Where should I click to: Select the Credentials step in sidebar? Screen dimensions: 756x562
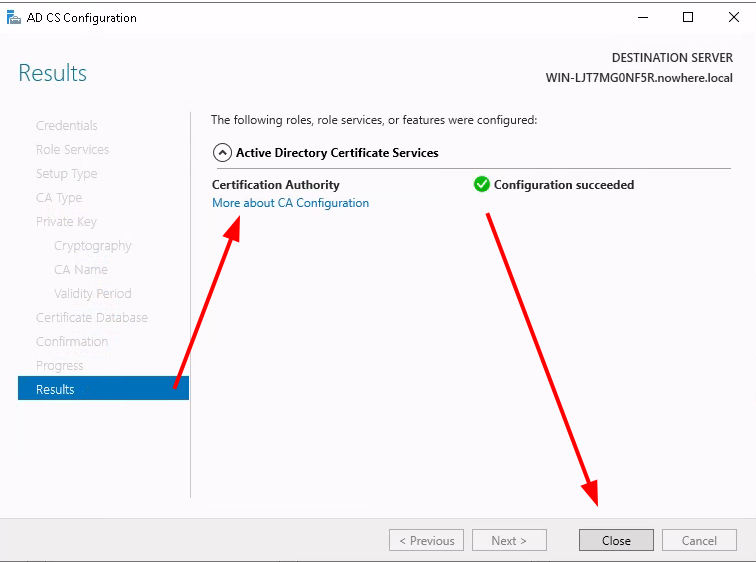pyautogui.click(x=67, y=125)
